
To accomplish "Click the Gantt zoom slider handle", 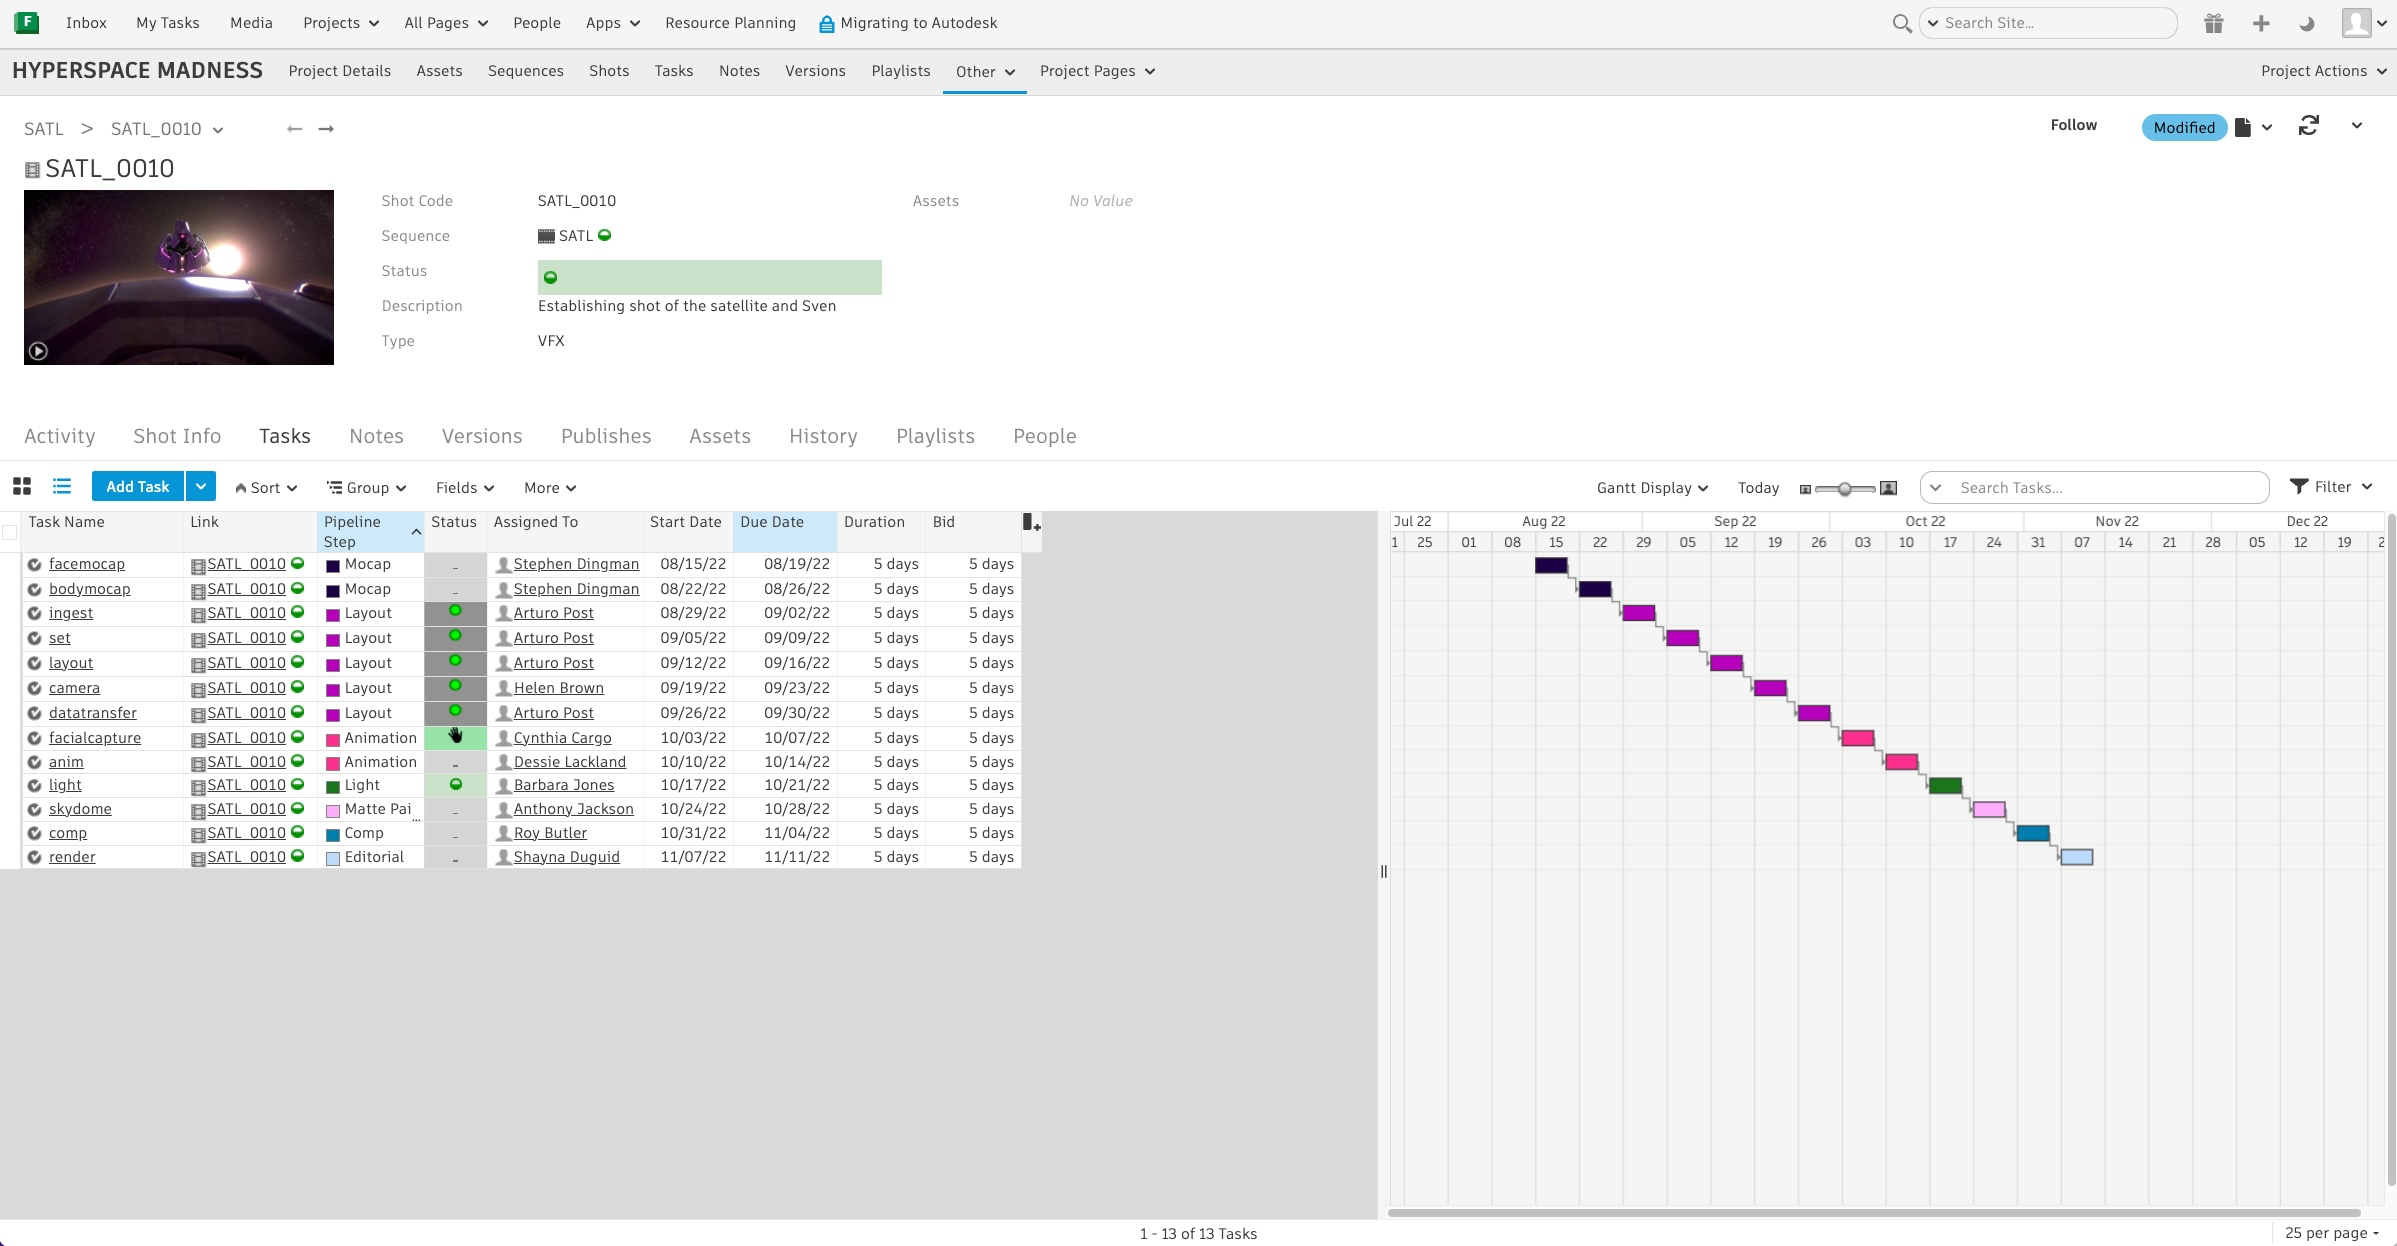I will click(1844, 489).
